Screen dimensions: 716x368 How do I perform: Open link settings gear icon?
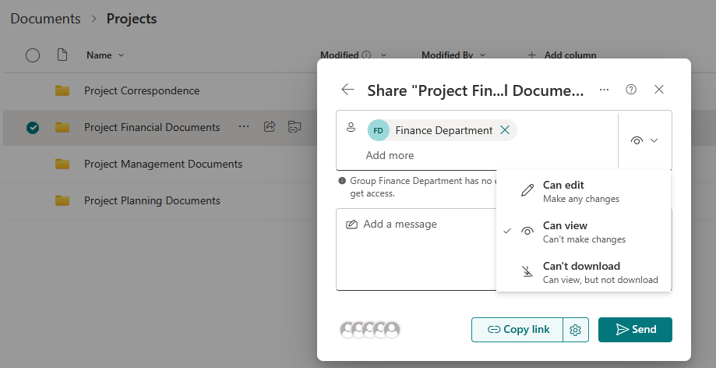575,330
